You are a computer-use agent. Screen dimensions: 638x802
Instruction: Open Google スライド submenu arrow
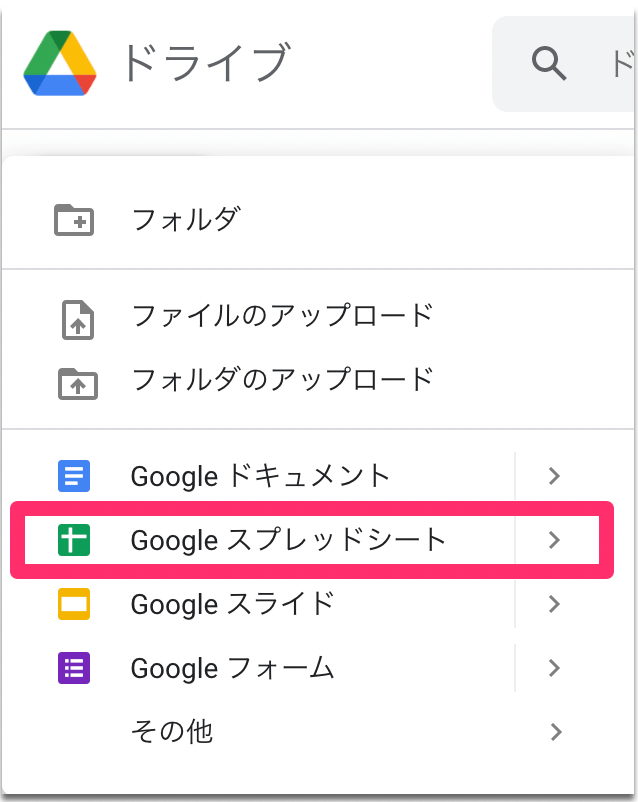point(554,604)
